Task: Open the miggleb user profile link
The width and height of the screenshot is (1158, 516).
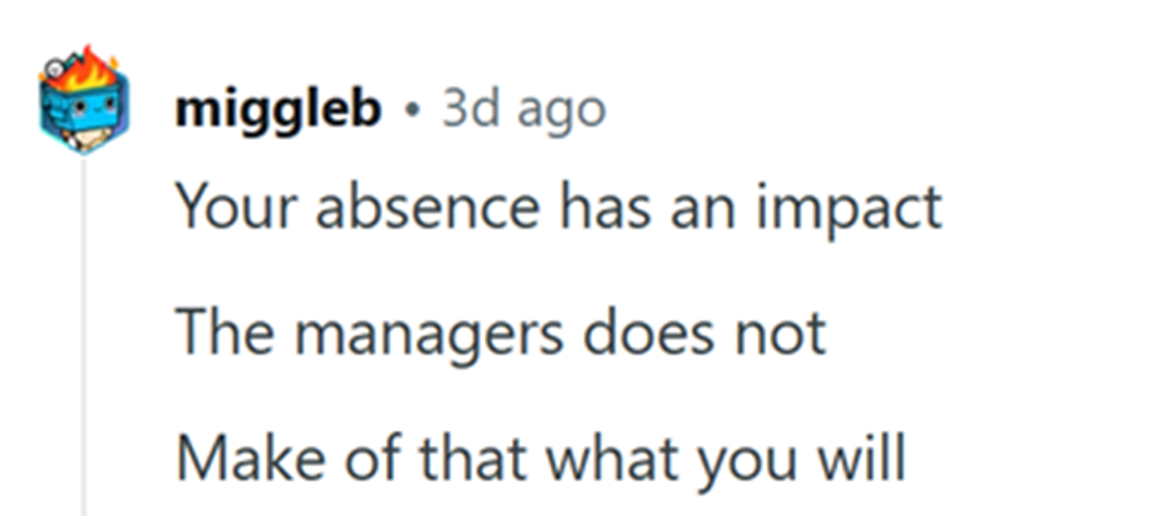Action: pyautogui.click(x=278, y=111)
